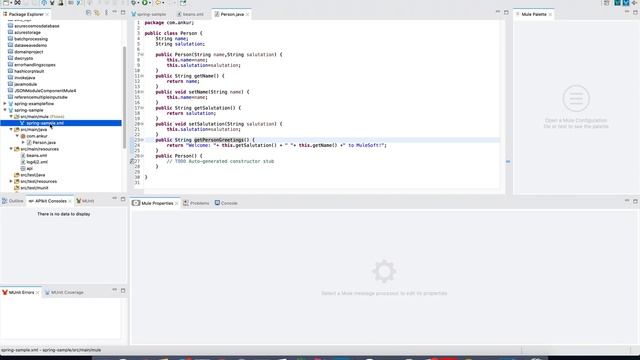Screen dimensions: 640x360
Task: Expand the Person.java tree node
Action: tap(23, 142)
